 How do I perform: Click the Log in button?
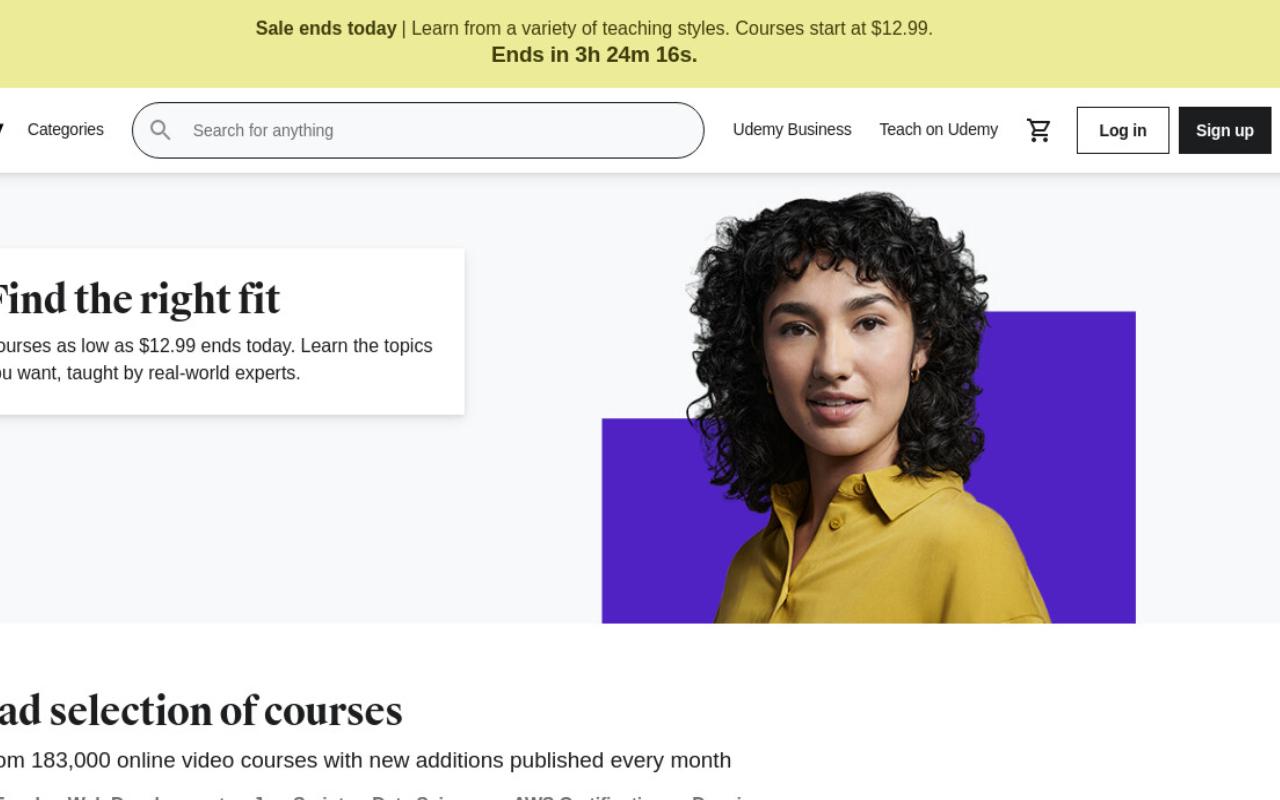1122,130
